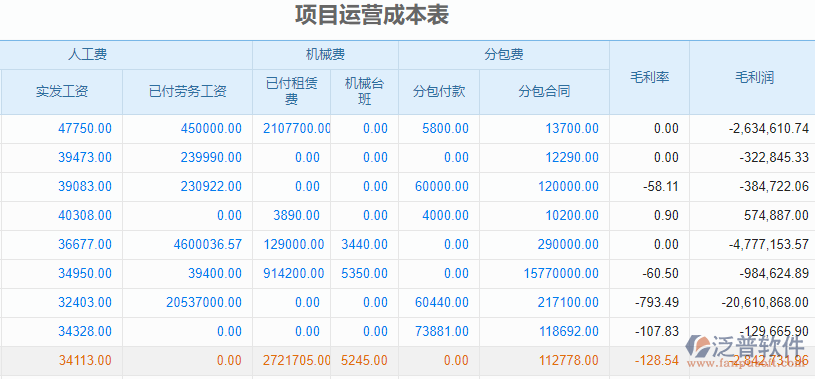Open the 39083.00 wage value
The width and height of the screenshot is (815, 379).
pos(85,187)
